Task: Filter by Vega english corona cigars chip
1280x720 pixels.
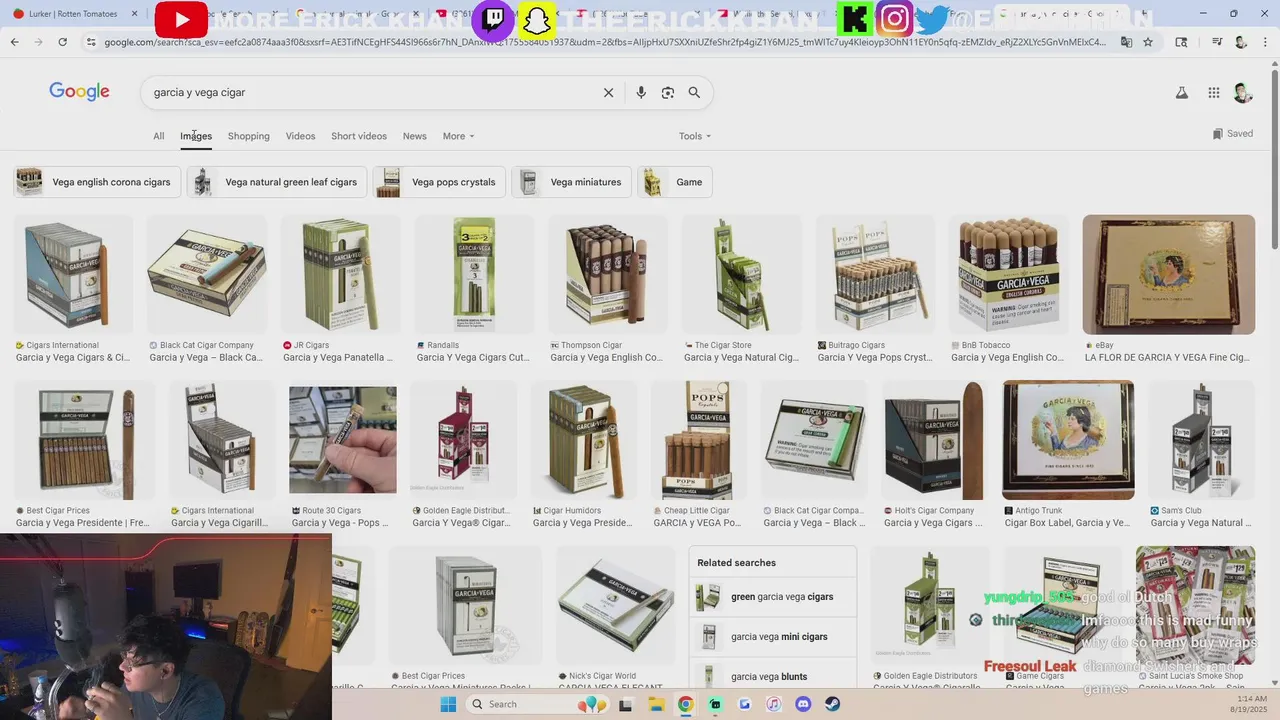Action: tap(97, 182)
